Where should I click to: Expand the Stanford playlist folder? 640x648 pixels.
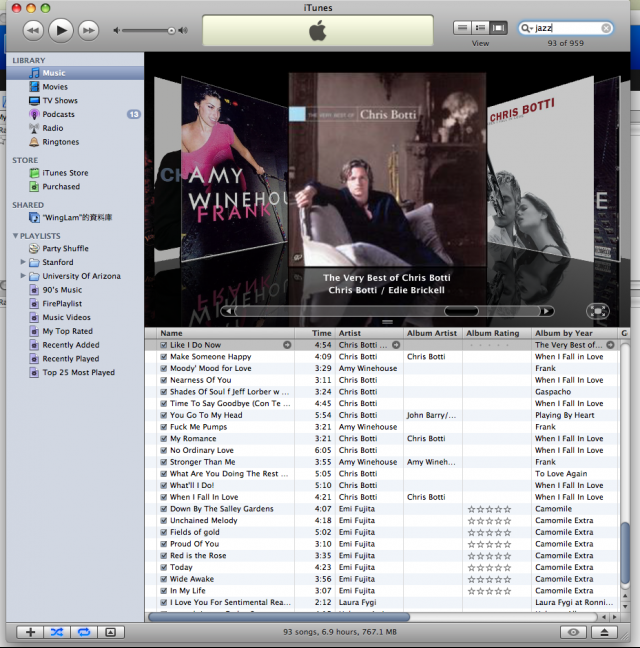[23, 262]
